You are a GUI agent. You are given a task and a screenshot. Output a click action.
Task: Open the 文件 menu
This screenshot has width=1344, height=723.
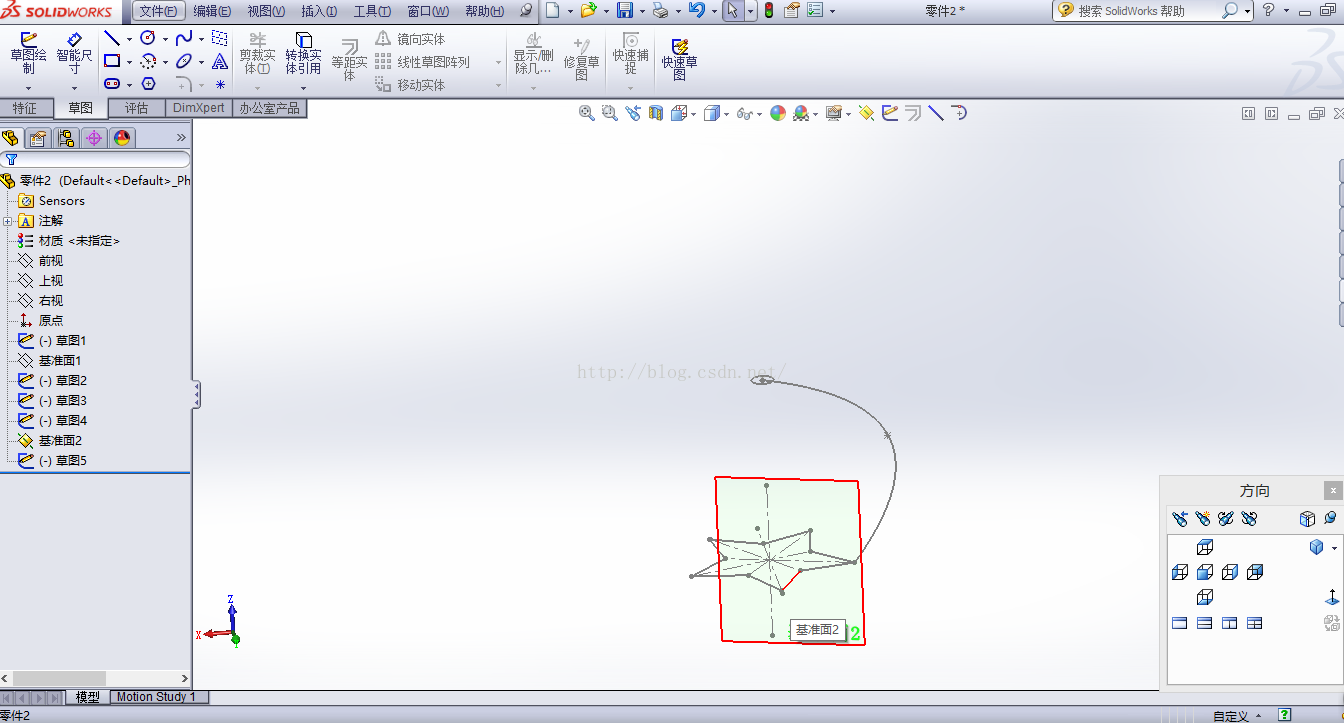pyautogui.click(x=158, y=11)
